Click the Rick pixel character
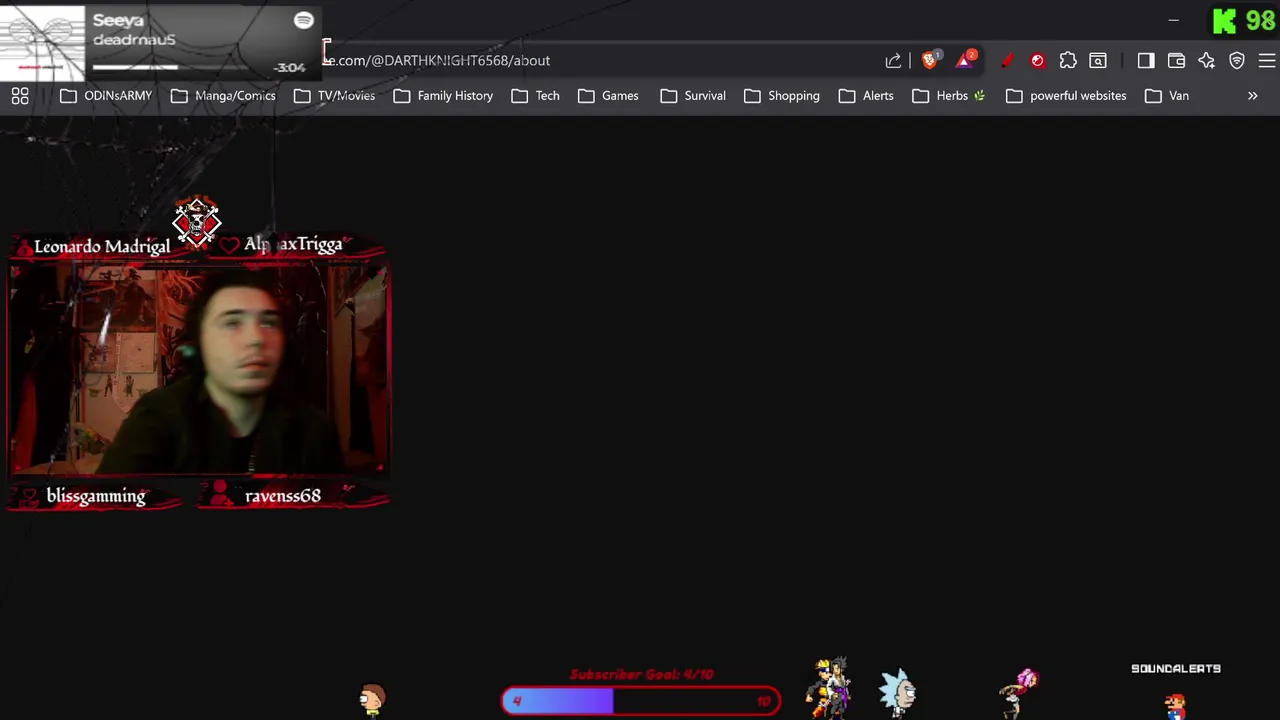This screenshot has width=1280, height=720. (x=897, y=693)
